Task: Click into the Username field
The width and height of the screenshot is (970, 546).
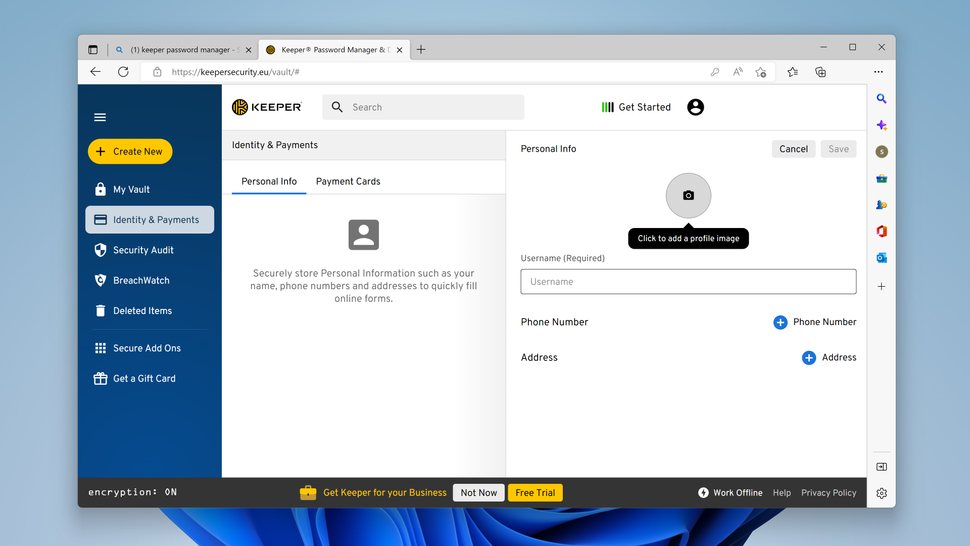Action: pos(688,281)
